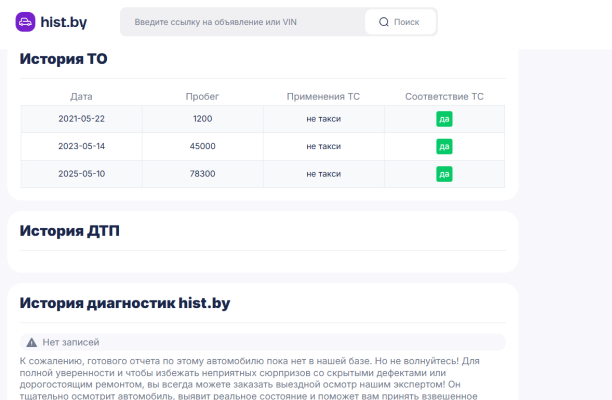Click the "Дата" column header
612x400 pixels.
pyautogui.click(x=81, y=97)
